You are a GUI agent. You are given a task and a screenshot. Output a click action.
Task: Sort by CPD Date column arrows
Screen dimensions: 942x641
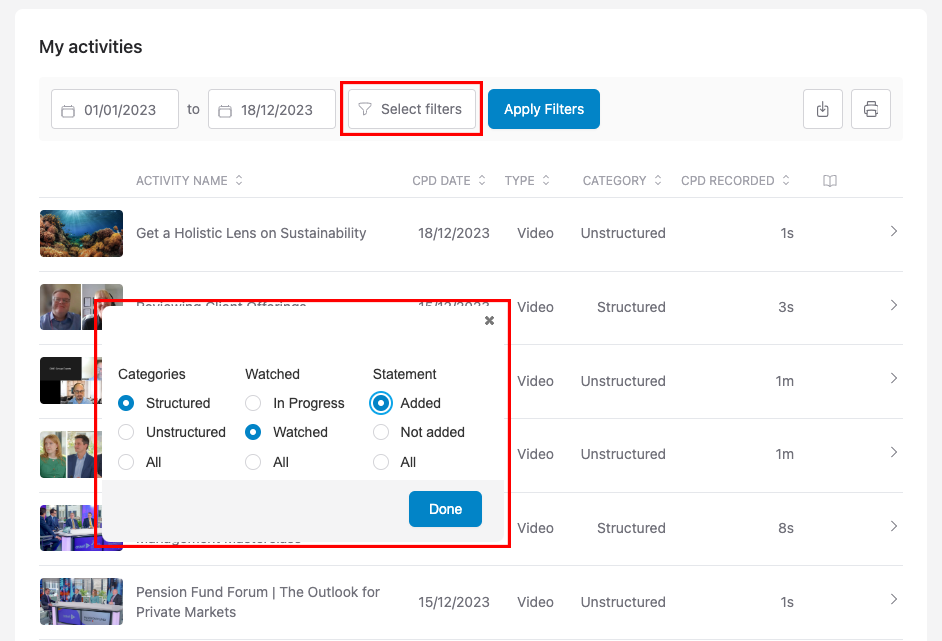(482, 181)
